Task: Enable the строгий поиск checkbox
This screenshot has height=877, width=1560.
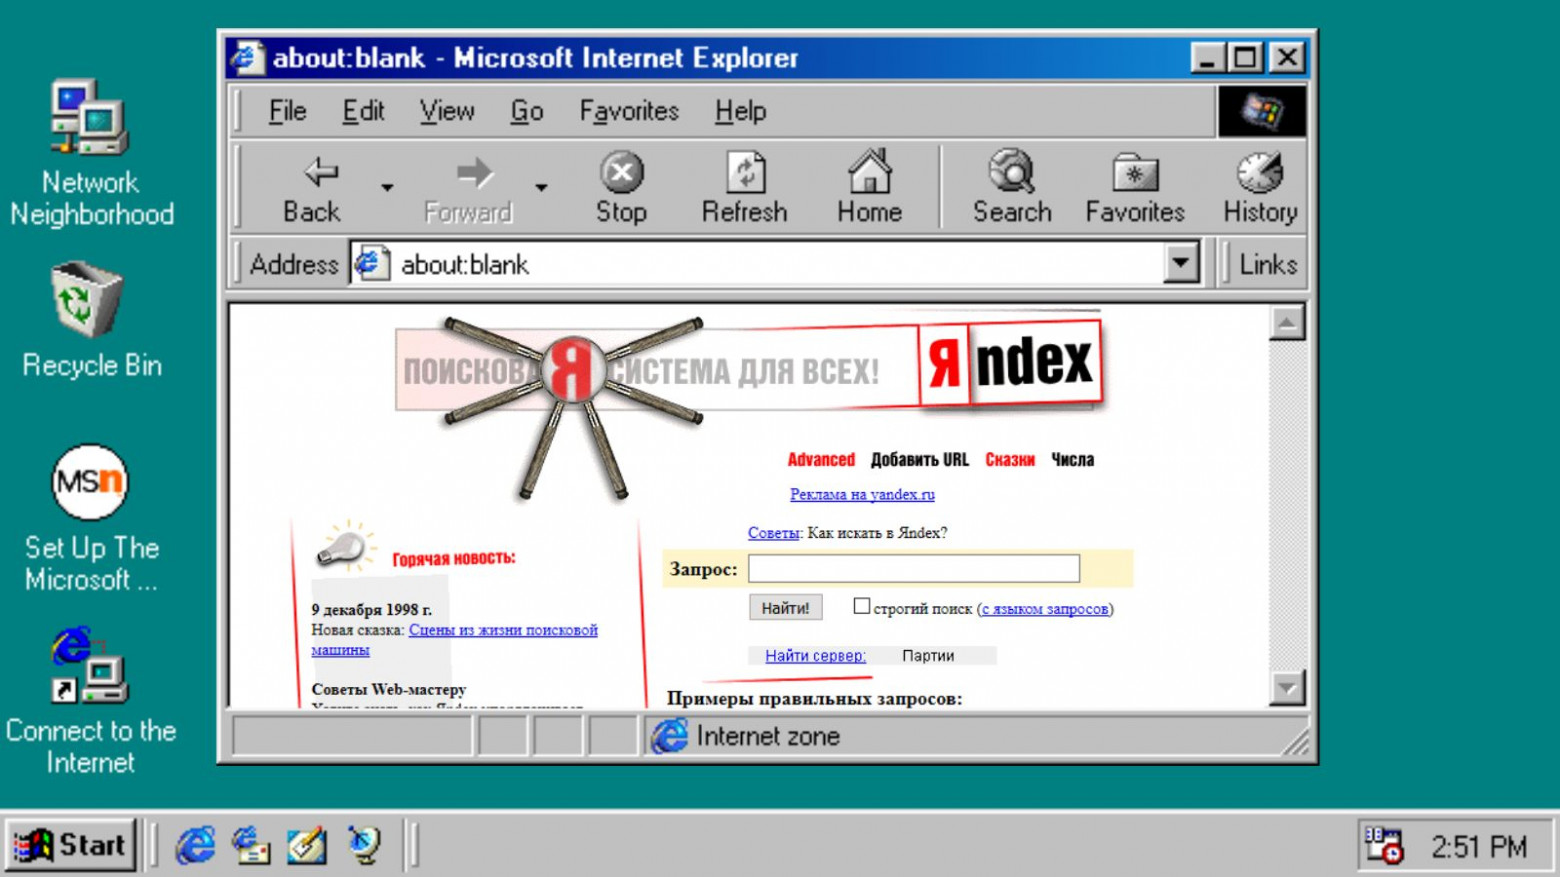Action: 861,606
